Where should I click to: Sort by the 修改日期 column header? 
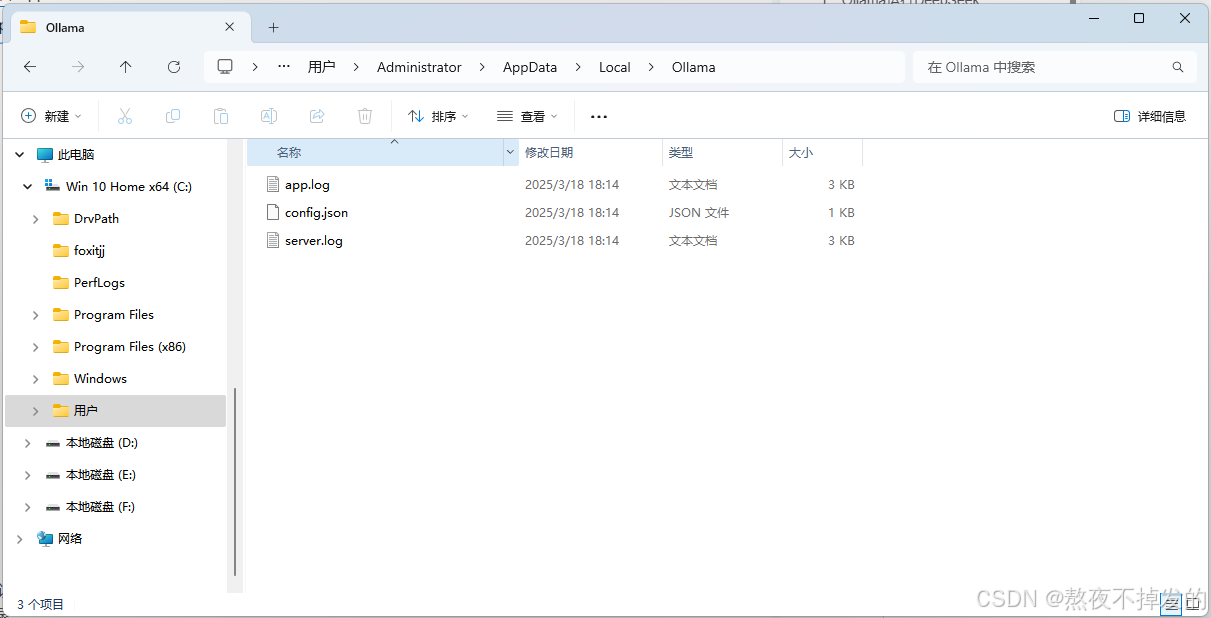pos(590,153)
